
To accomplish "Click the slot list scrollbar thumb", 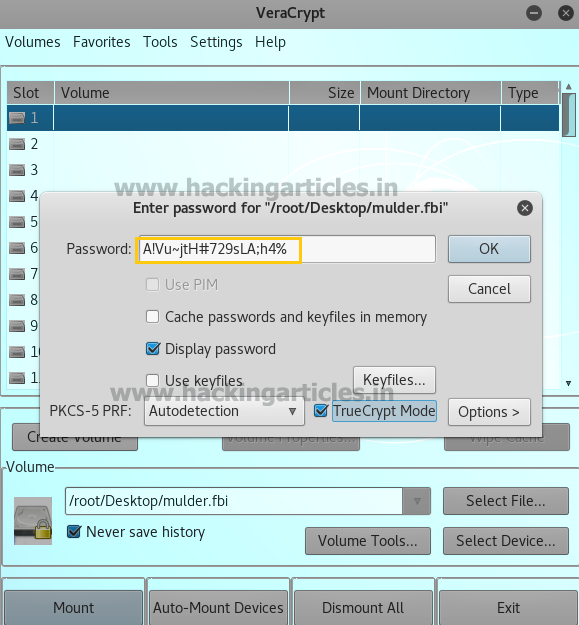I will (x=569, y=115).
